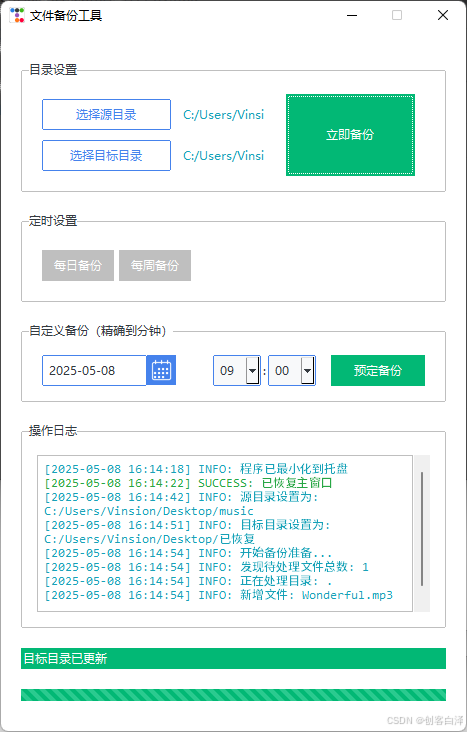Click the app icon in title bar
Viewport: 467px width, 732px height.
click(x=17, y=15)
